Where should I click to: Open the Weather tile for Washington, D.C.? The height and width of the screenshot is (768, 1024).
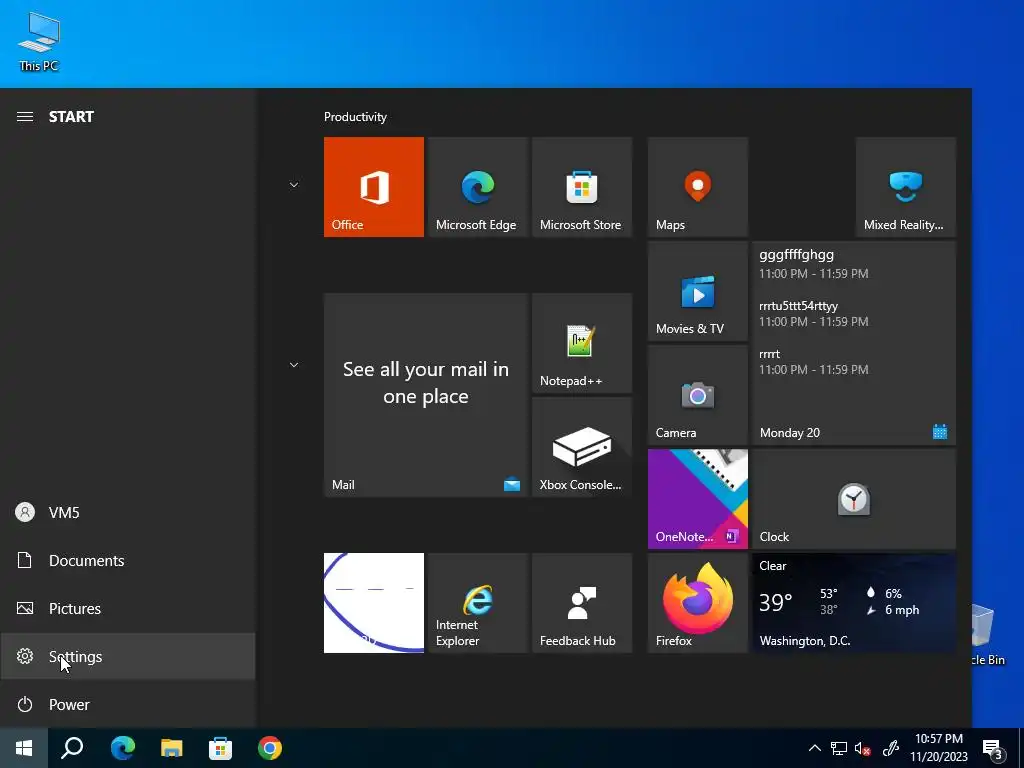[x=854, y=603]
